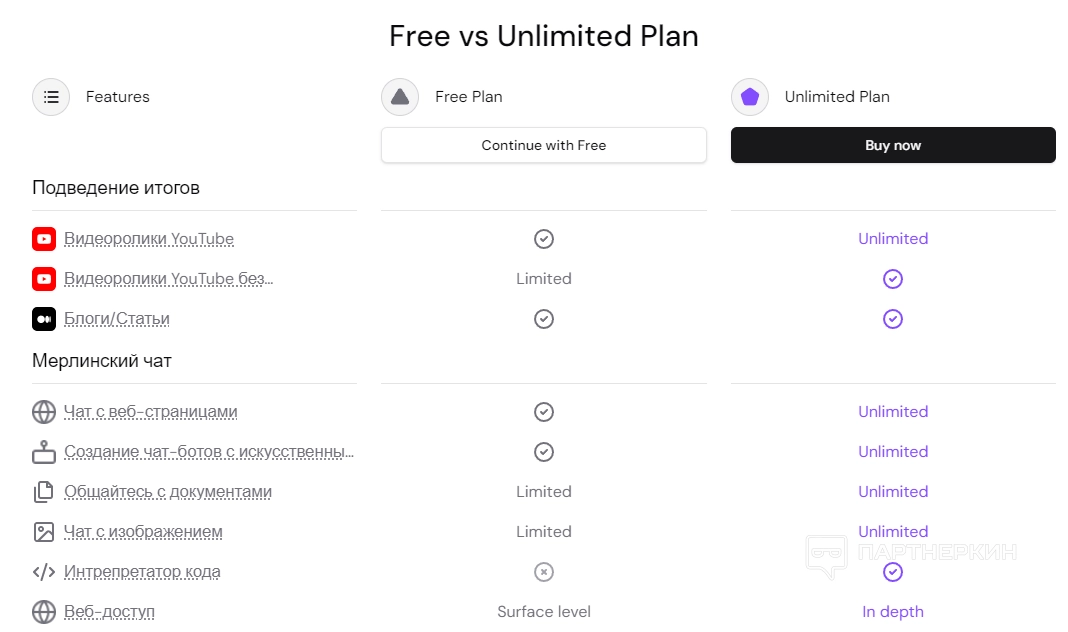Click Unlimited checkmark for Блоги/Статьи row
The height and width of the screenshot is (632, 1068).
tap(893, 319)
